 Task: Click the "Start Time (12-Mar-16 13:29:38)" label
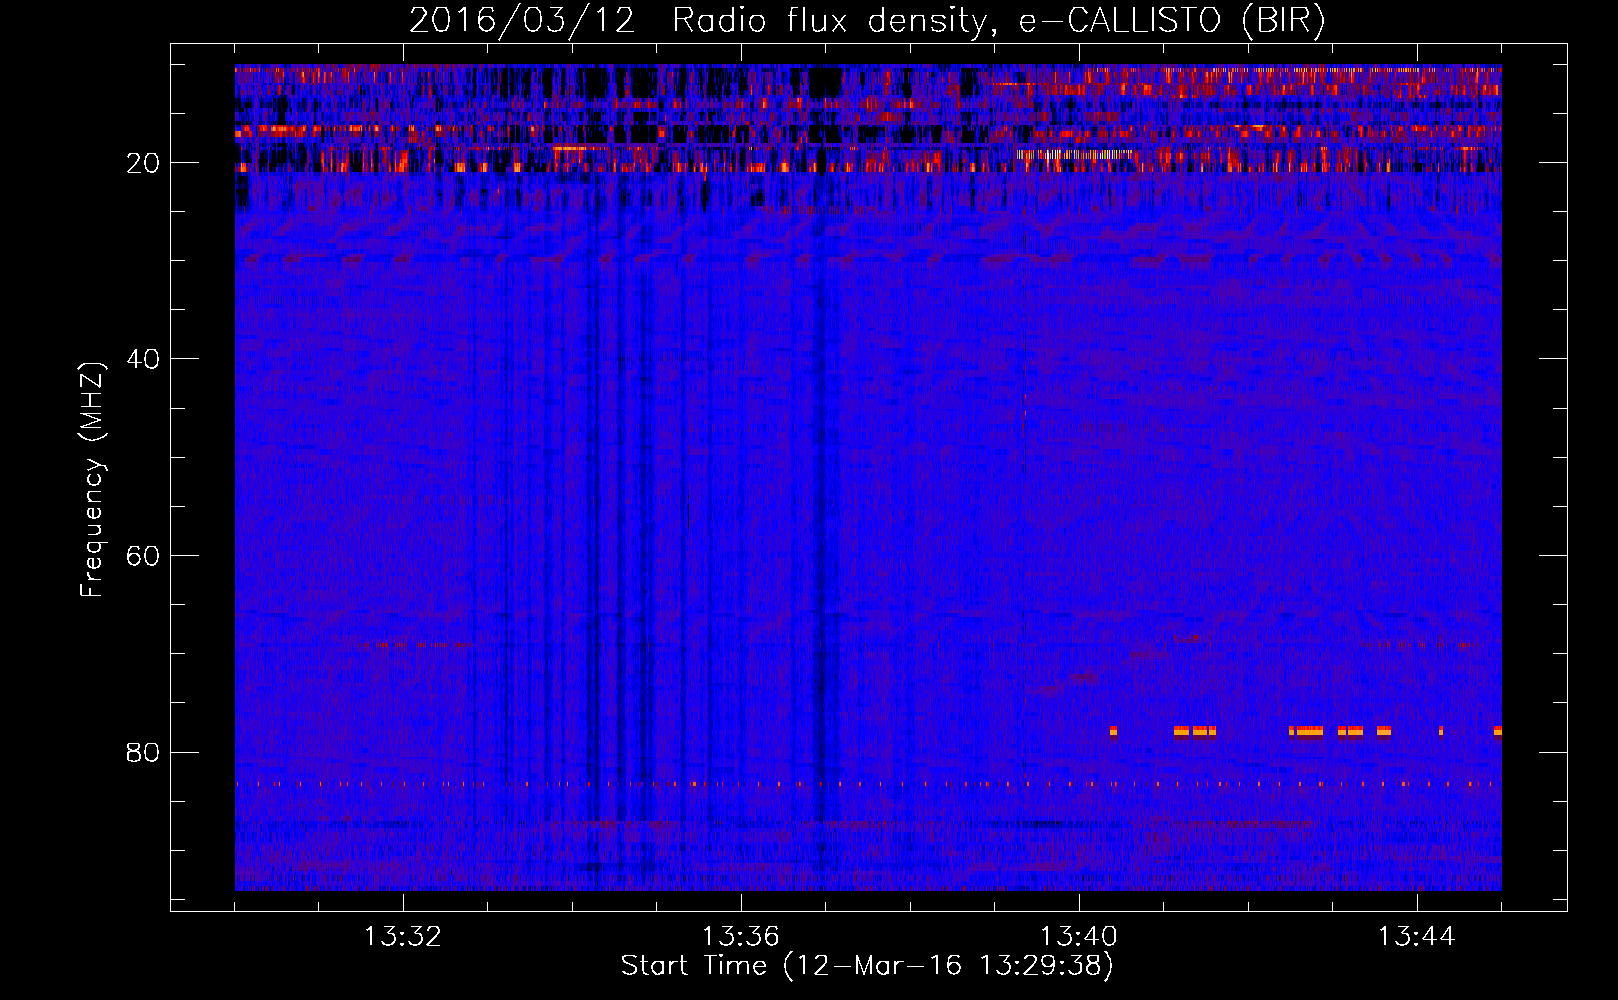click(867, 966)
